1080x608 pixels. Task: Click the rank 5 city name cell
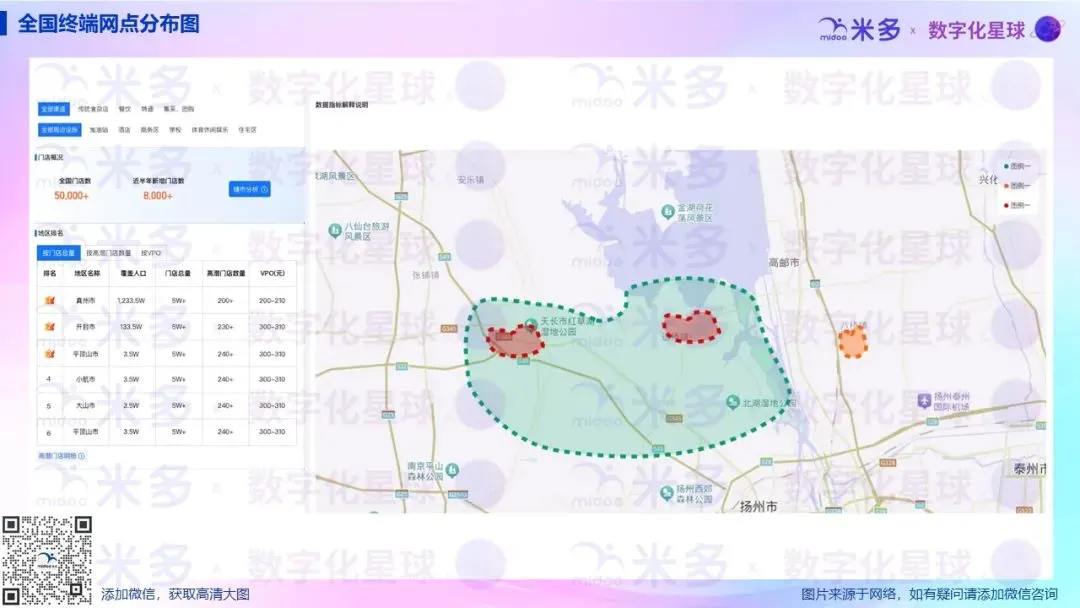[x=85, y=405]
